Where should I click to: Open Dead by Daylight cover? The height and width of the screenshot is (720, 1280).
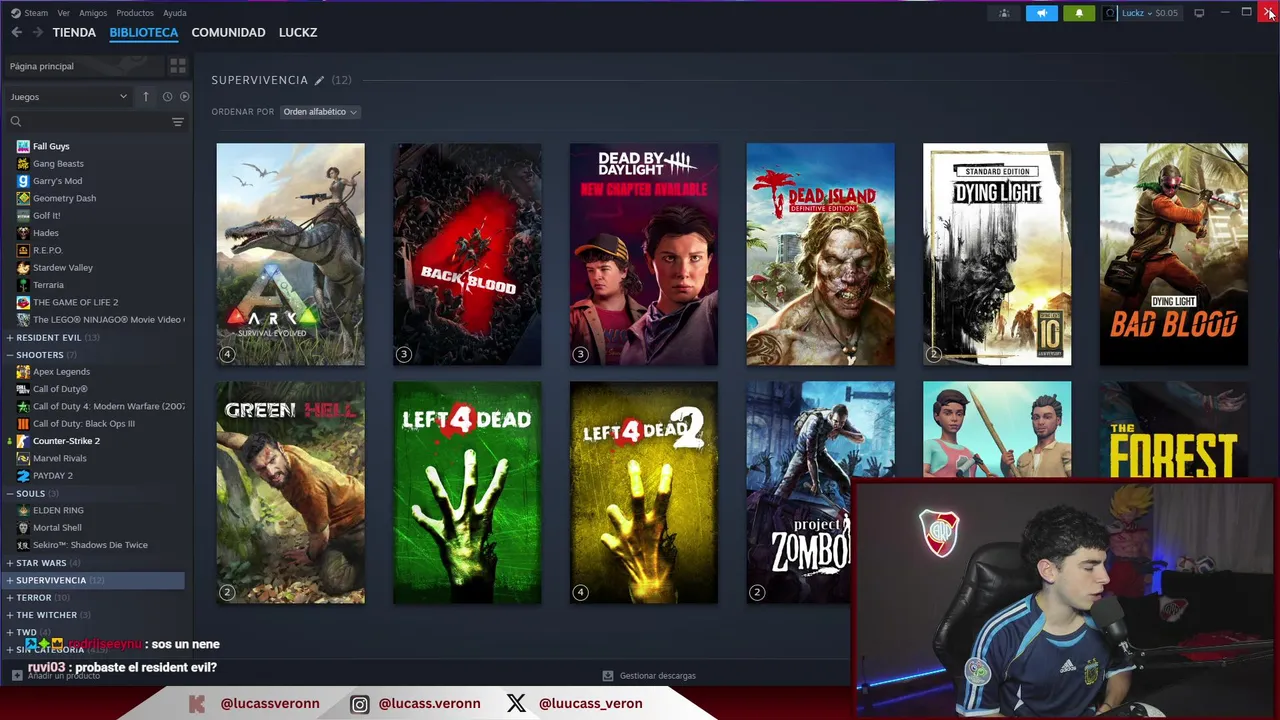coord(644,254)
